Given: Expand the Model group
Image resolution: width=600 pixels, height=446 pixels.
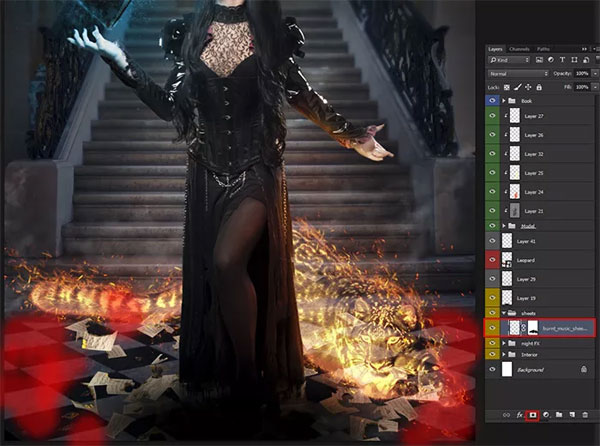Looking at the screenshot, I should (504, 226).
